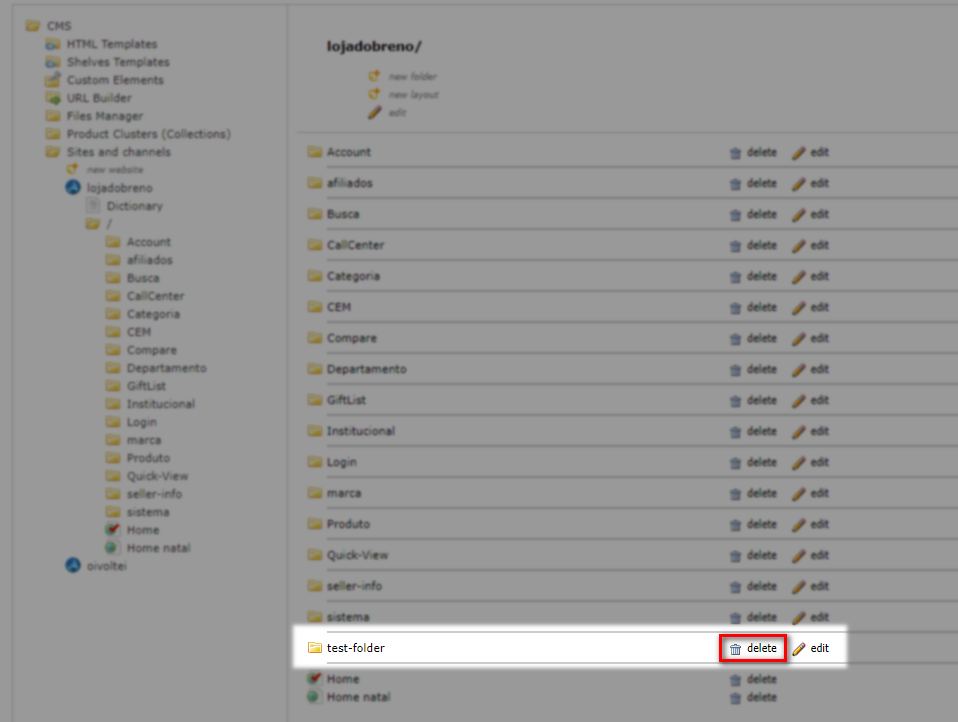Click the new folder icon under lojadobreno/
958x722 pixels.
tap(375, 76)
